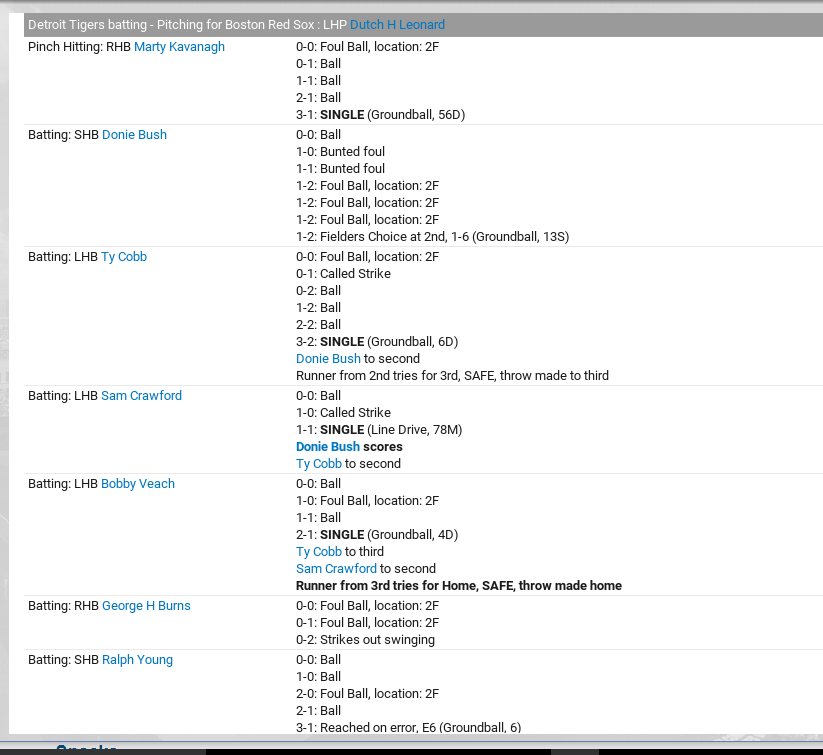Click Donie Bush in the Batting: SHB row
823x755 pixels.
pos(134,135)
